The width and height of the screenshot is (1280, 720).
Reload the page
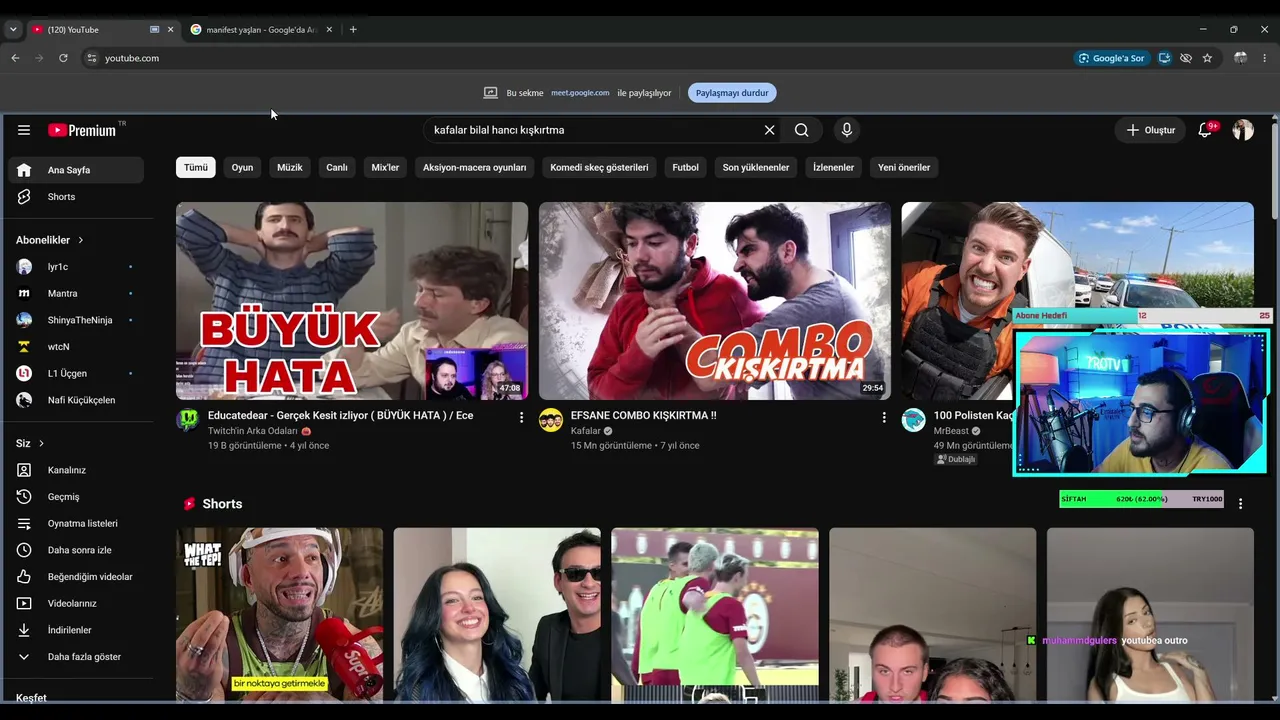63,58
